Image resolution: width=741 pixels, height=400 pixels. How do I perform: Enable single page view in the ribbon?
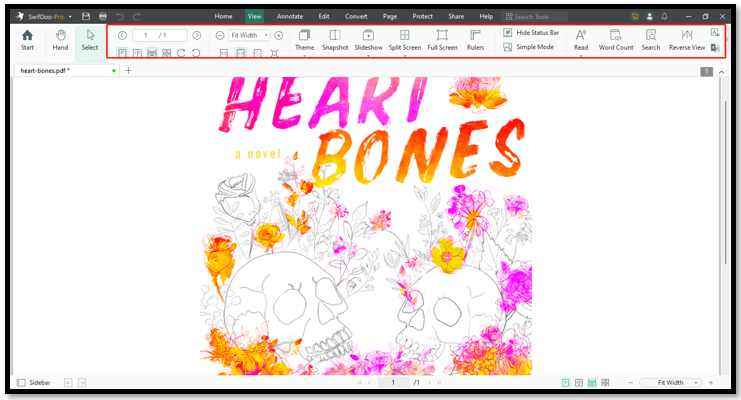(x=122, y=53)
